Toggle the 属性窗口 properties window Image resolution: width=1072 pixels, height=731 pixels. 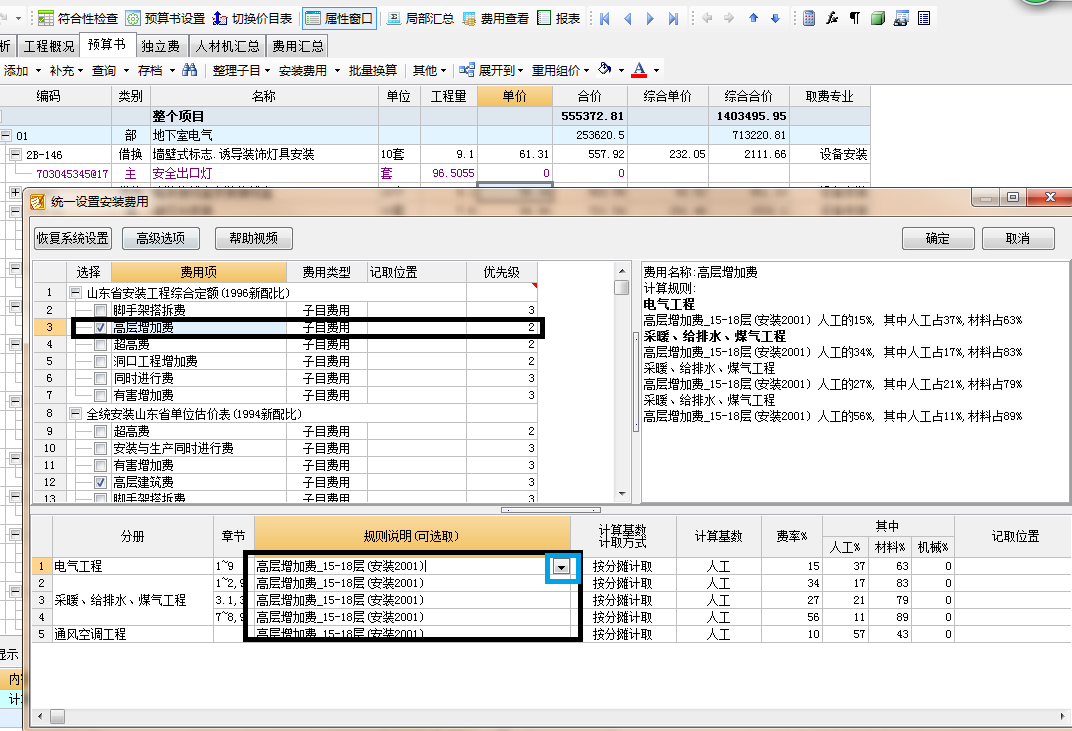pyautogui.click(x=339, y=18)
